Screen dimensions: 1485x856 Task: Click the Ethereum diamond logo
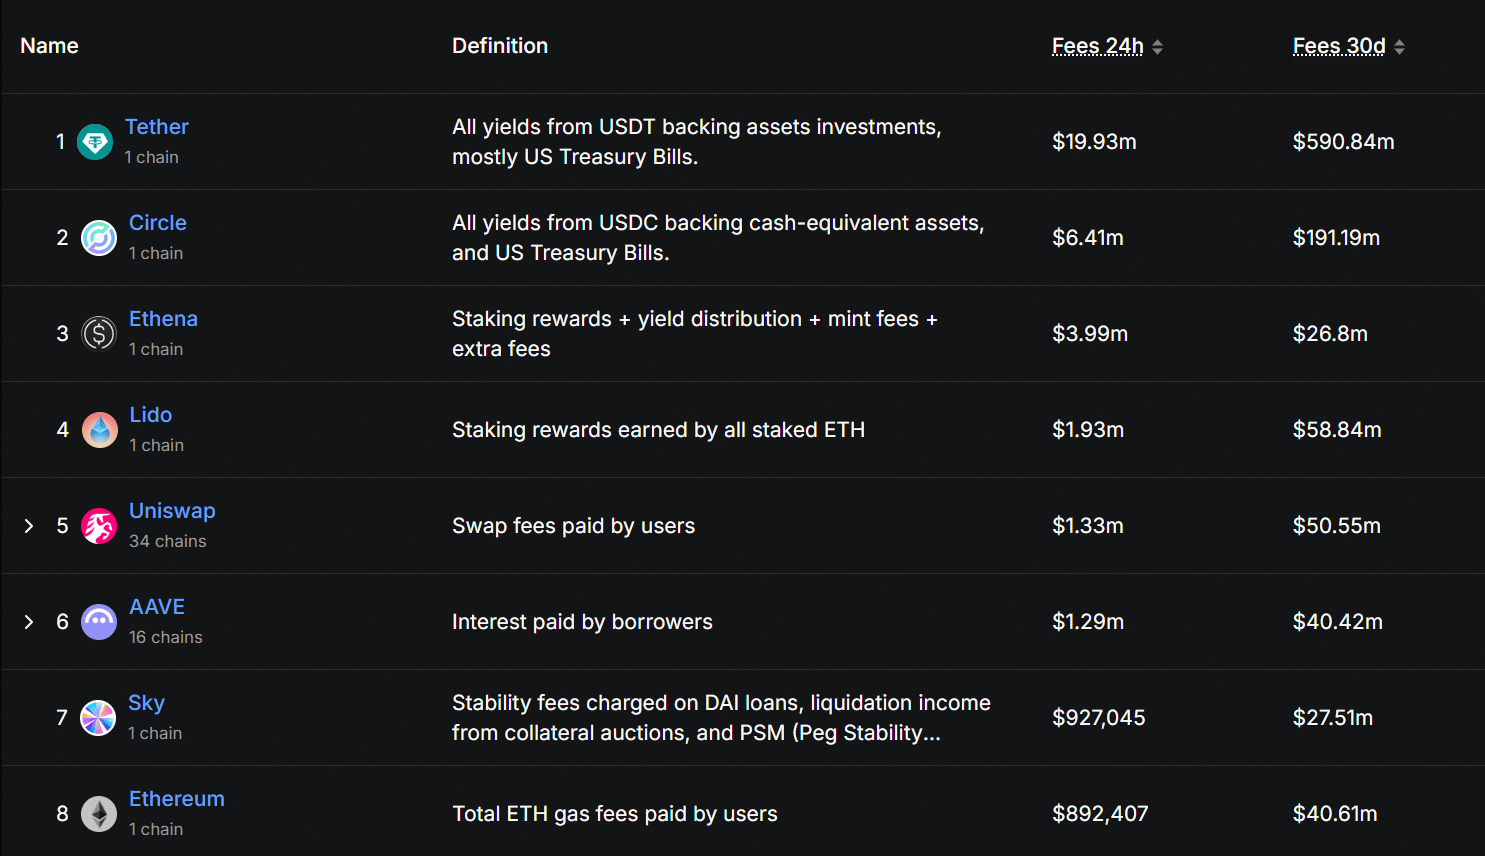pyautogui.click(x=99, y=814)
